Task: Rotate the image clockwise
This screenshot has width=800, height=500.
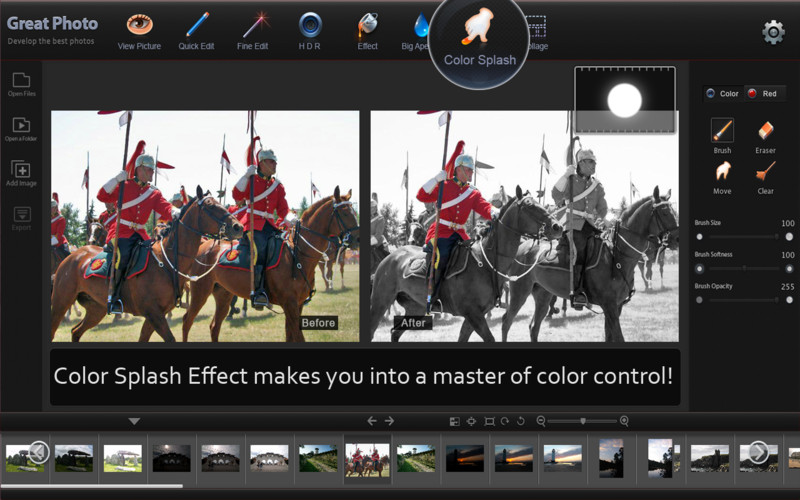Action: (505, 421)
